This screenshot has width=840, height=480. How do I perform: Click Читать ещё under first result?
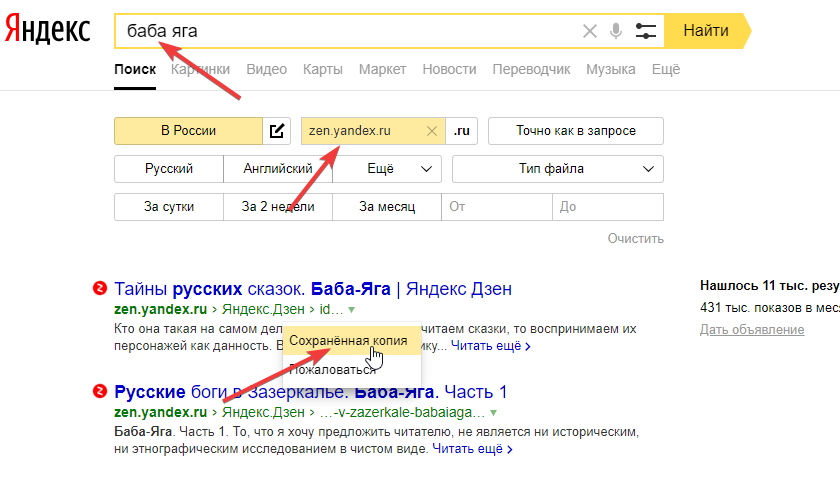coord(490,346)
